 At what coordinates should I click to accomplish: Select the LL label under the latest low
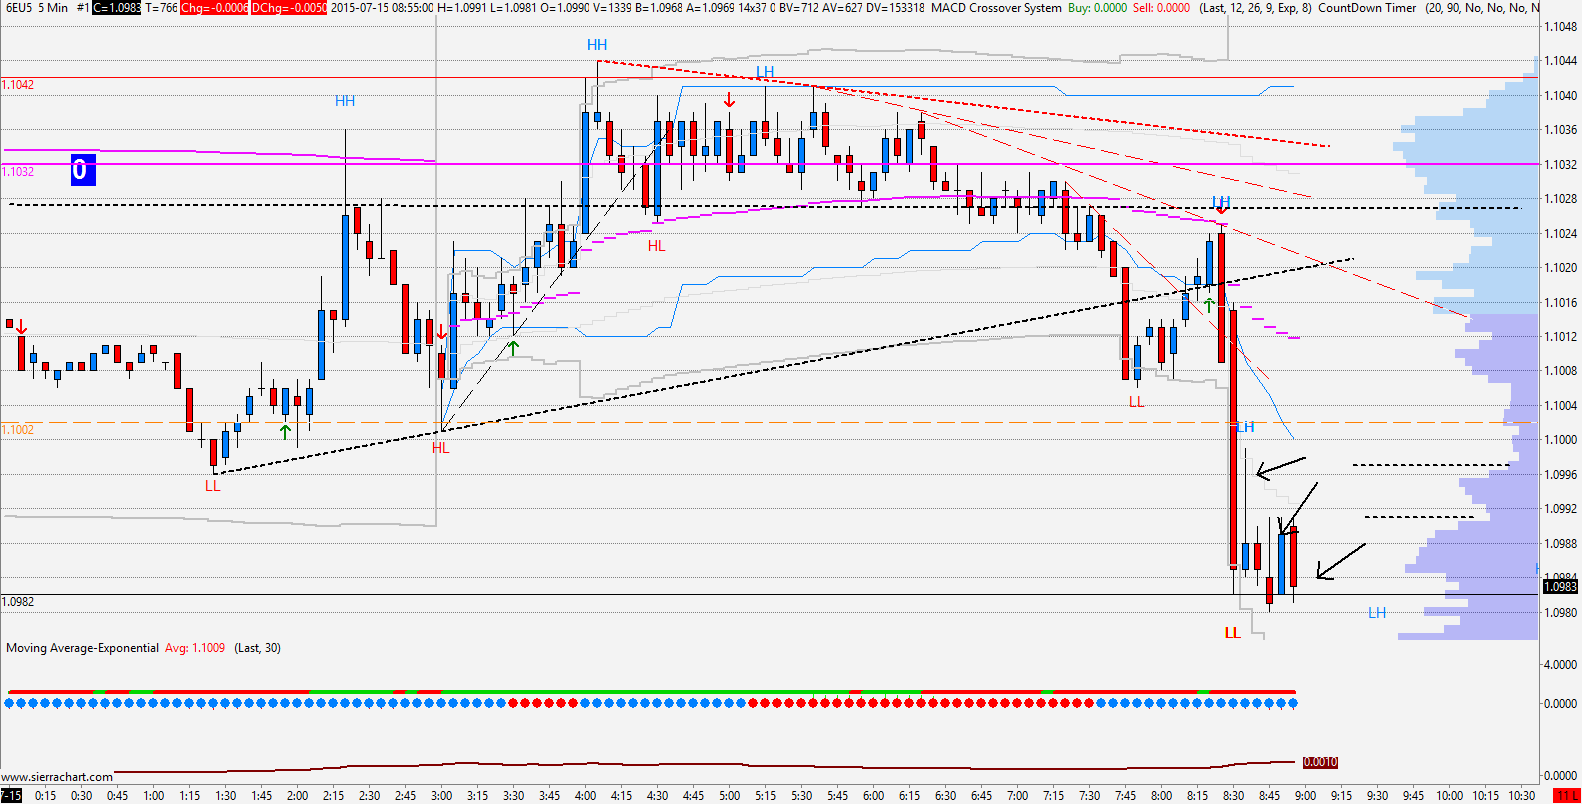[x=1233, y=633]
